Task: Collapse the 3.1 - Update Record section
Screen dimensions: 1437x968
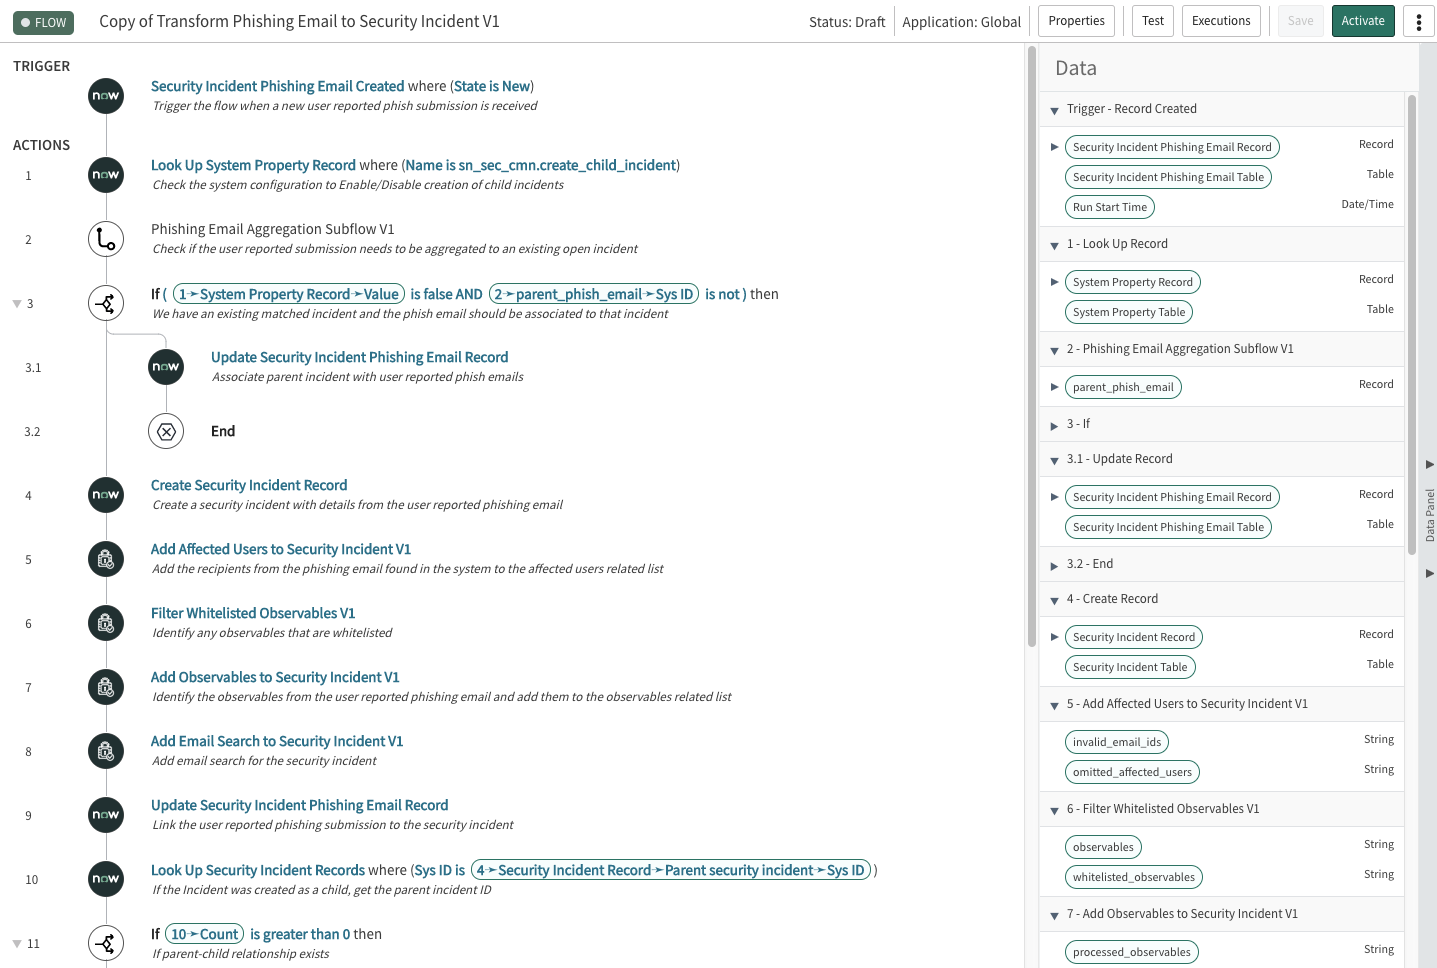Action: tap(1054, 460)
